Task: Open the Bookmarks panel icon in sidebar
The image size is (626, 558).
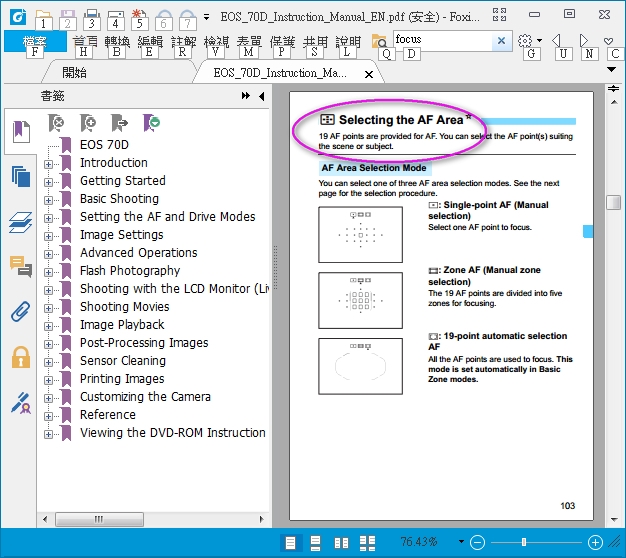Action: click(21, 131)
